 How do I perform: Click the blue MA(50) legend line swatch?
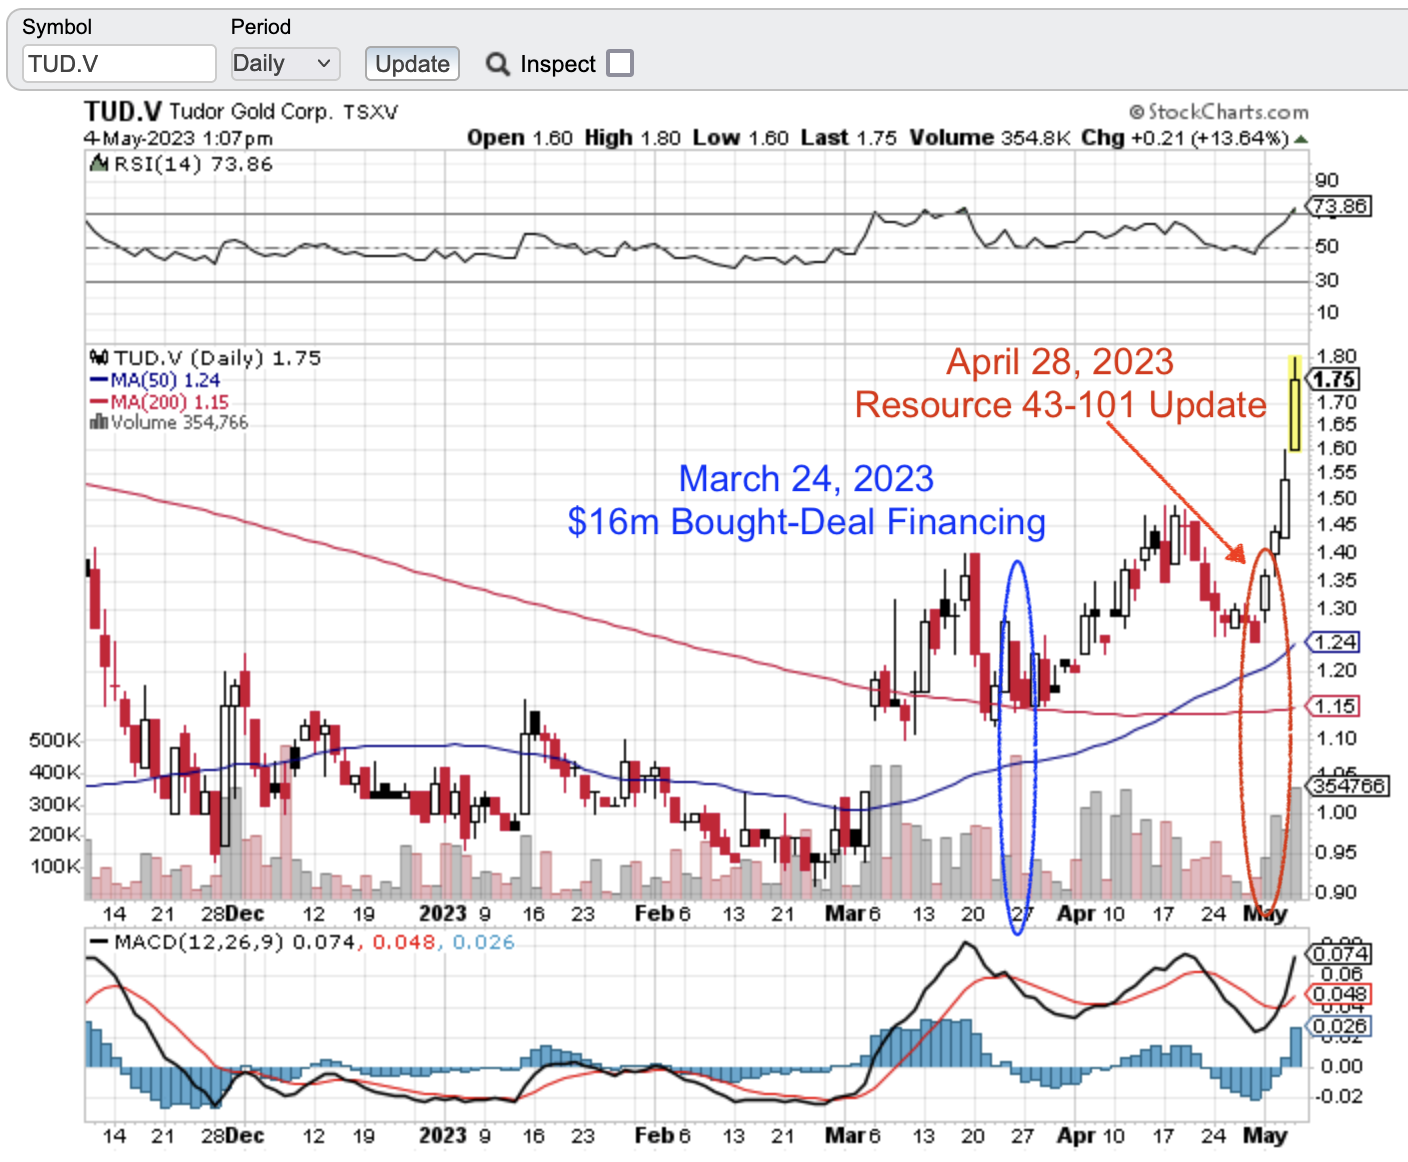[x=98, y=380]
